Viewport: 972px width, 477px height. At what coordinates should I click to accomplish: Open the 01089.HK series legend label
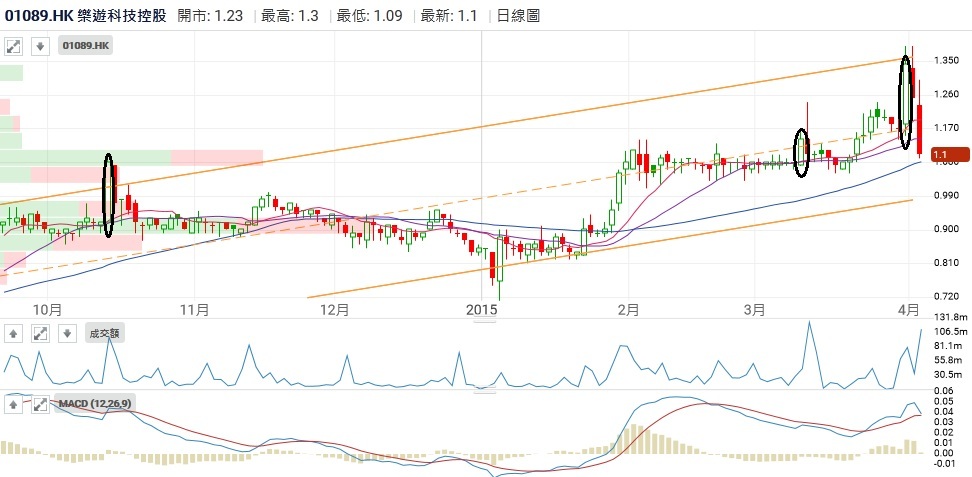[x=87, y=46]
